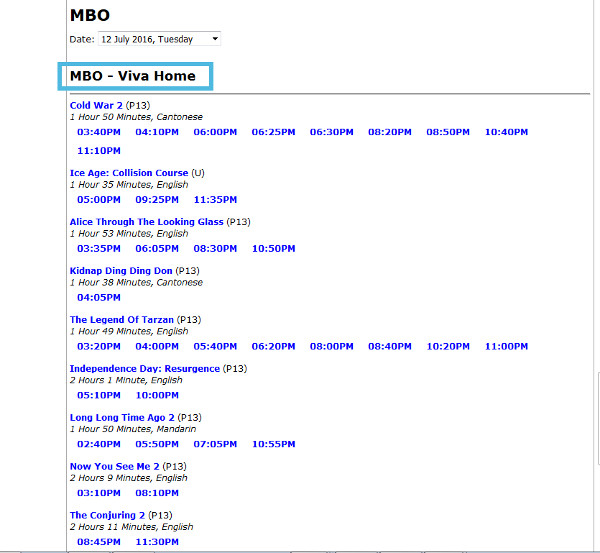Open Ice Age: Collision Course movie link

pyautogui.click(x=129, y=173)
